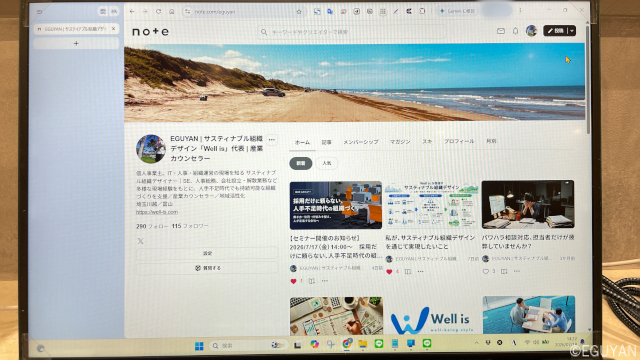
Task: Open the 月別 tab
Action: 491,141
